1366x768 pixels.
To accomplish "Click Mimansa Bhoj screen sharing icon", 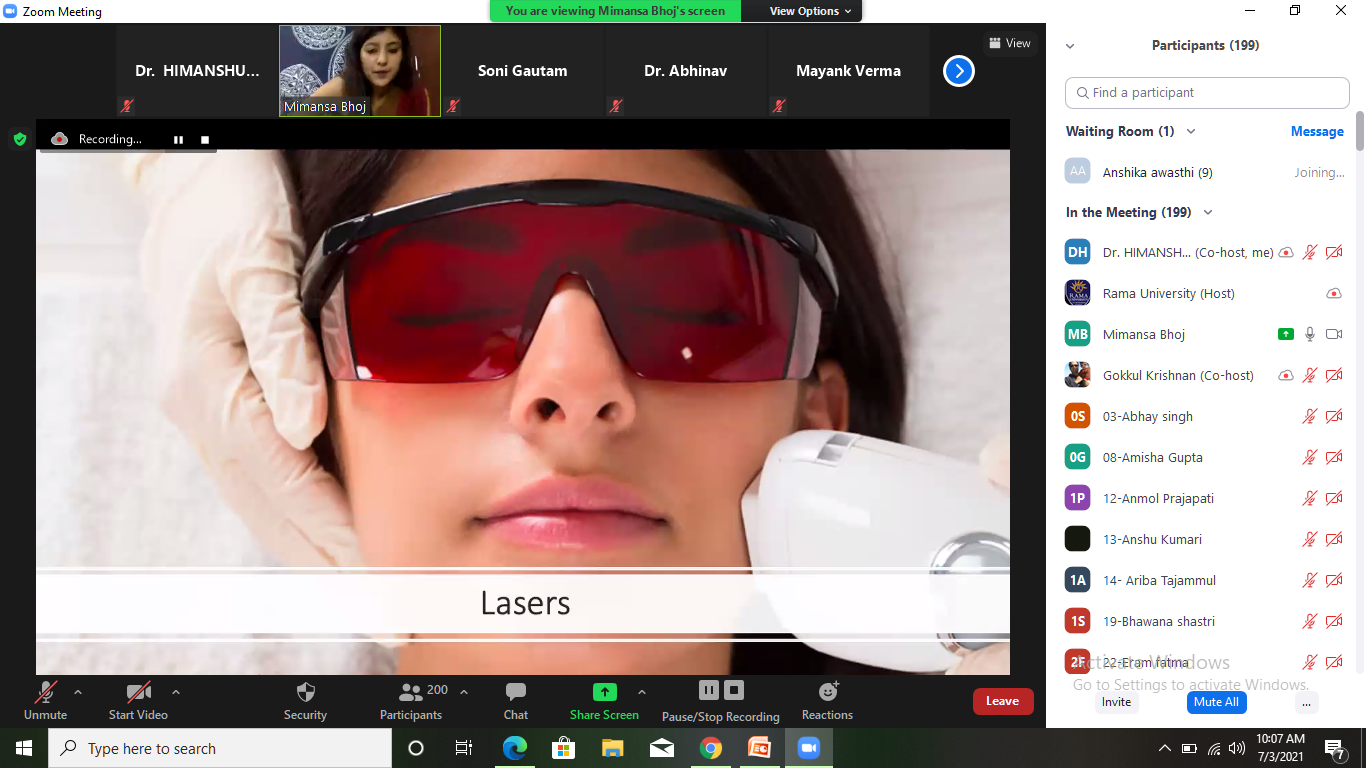I will (x=1286, y=334).
